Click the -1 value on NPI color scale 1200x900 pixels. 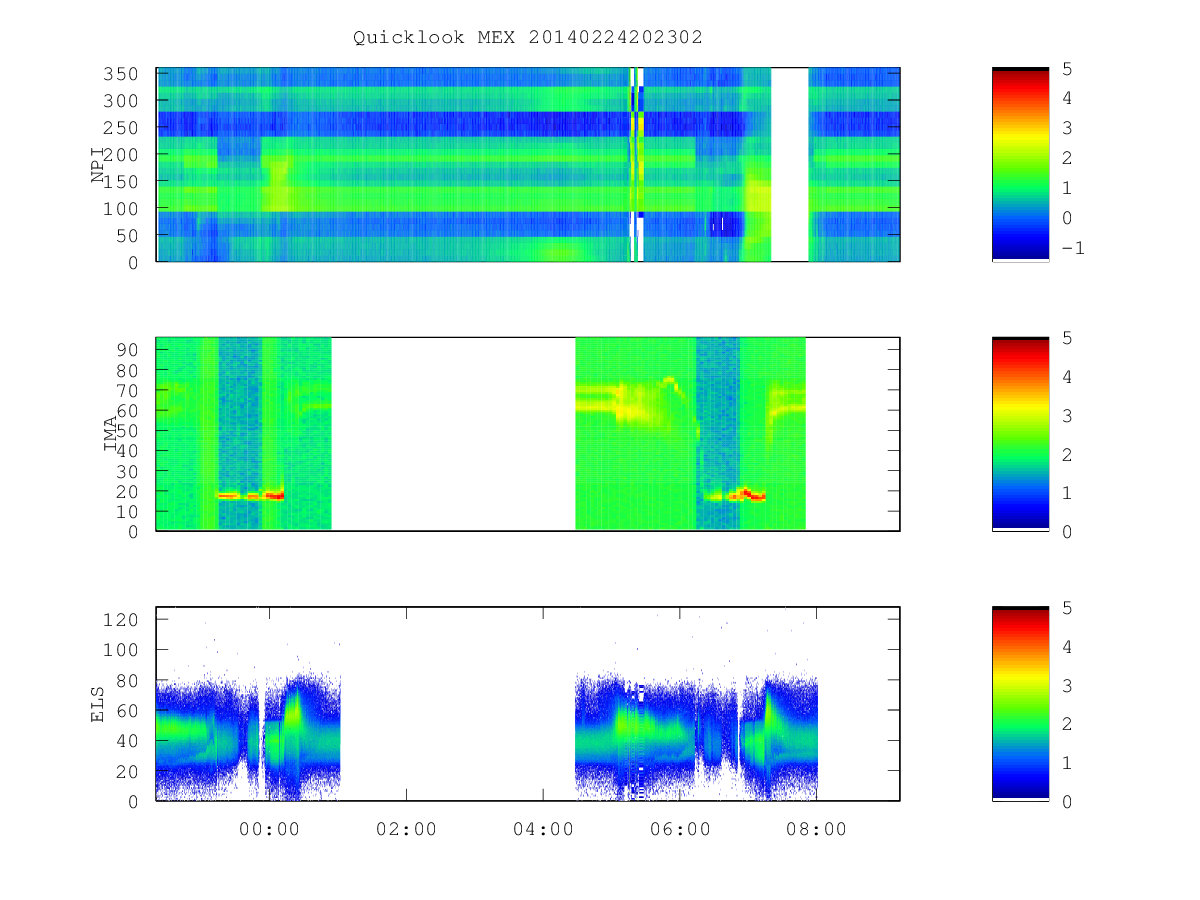coord(1071,248)
